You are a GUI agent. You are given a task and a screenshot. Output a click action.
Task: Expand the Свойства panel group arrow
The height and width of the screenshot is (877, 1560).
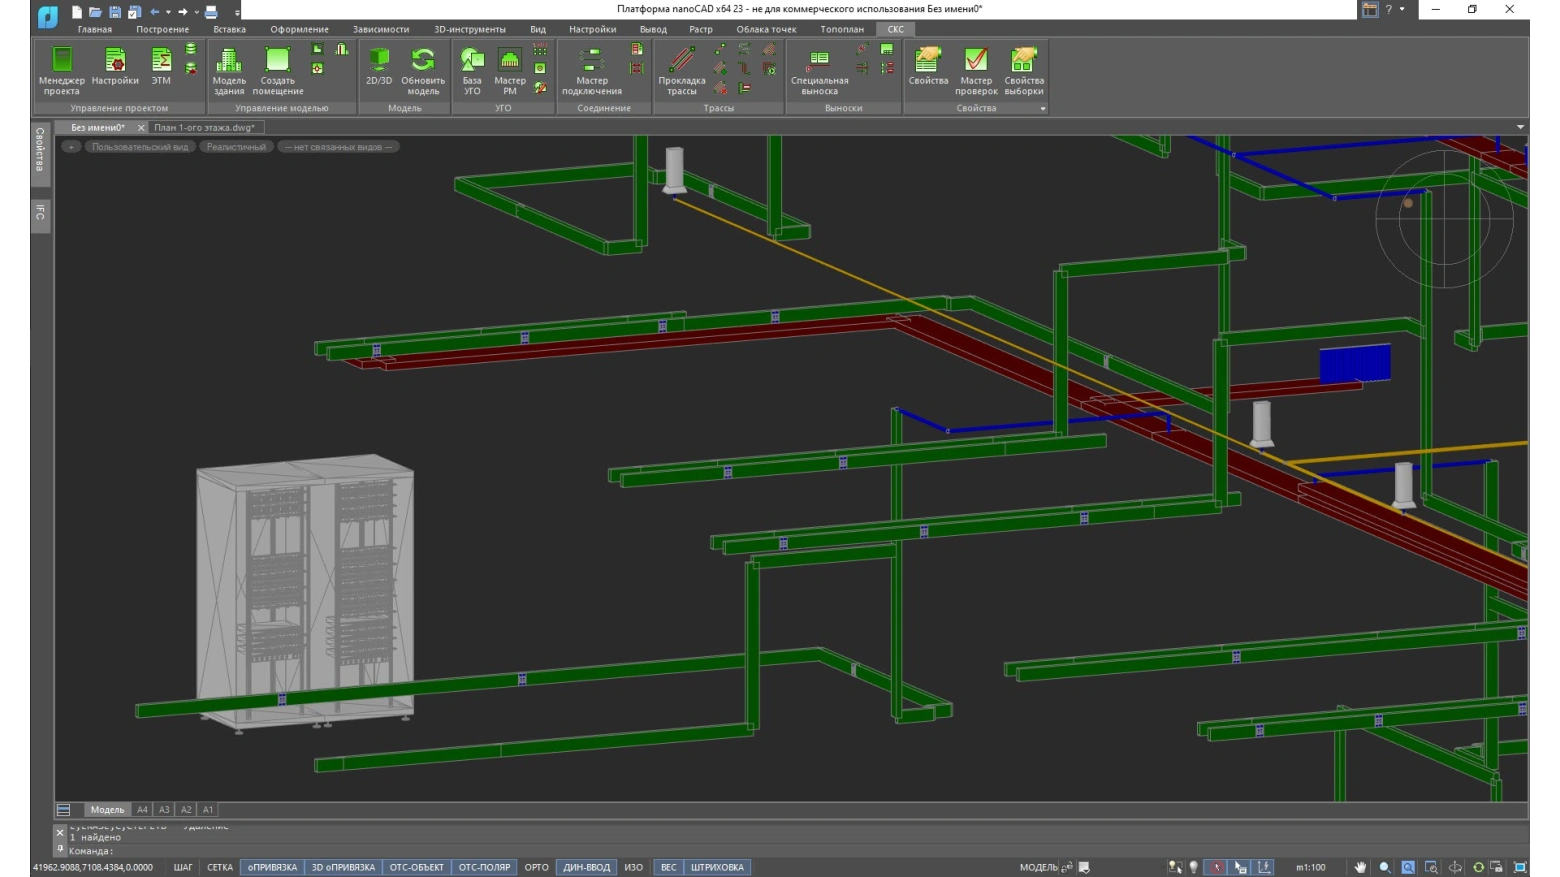[1043, 108]
